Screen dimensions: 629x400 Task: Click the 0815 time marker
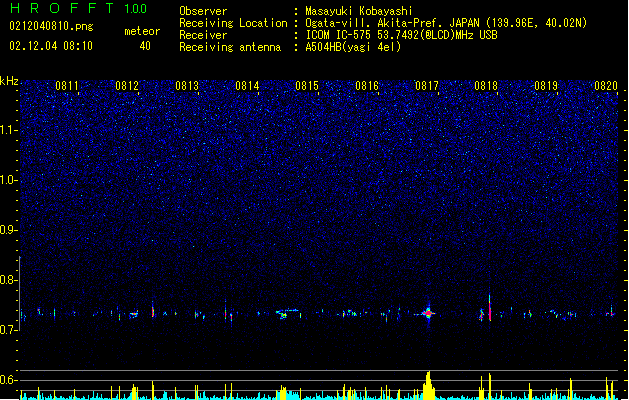307,86
